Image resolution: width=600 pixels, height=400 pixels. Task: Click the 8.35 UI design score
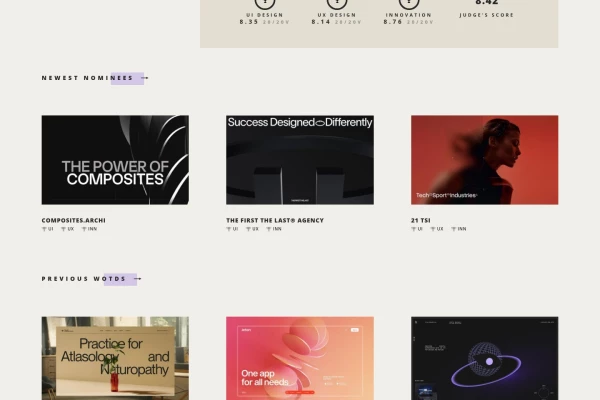(249, 22)
